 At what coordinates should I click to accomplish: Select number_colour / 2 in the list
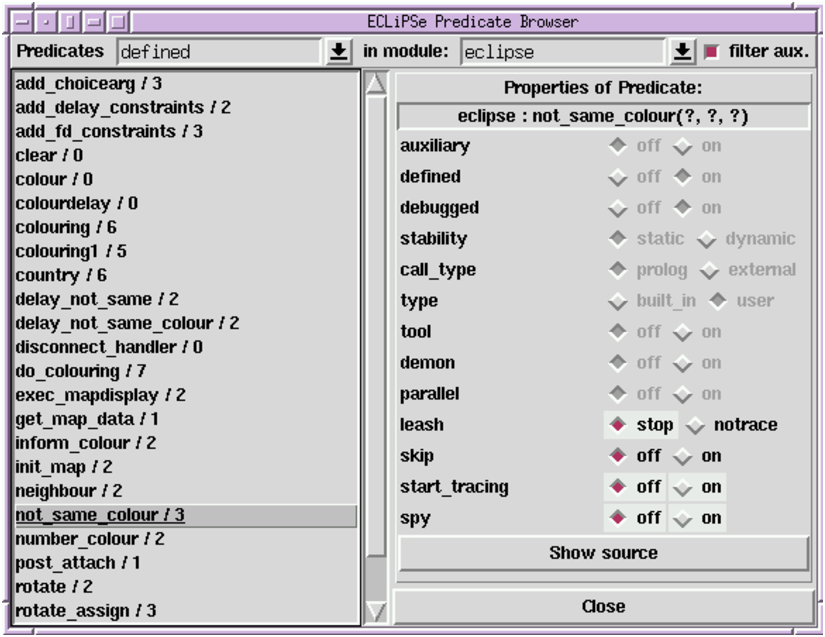point(90,539)
